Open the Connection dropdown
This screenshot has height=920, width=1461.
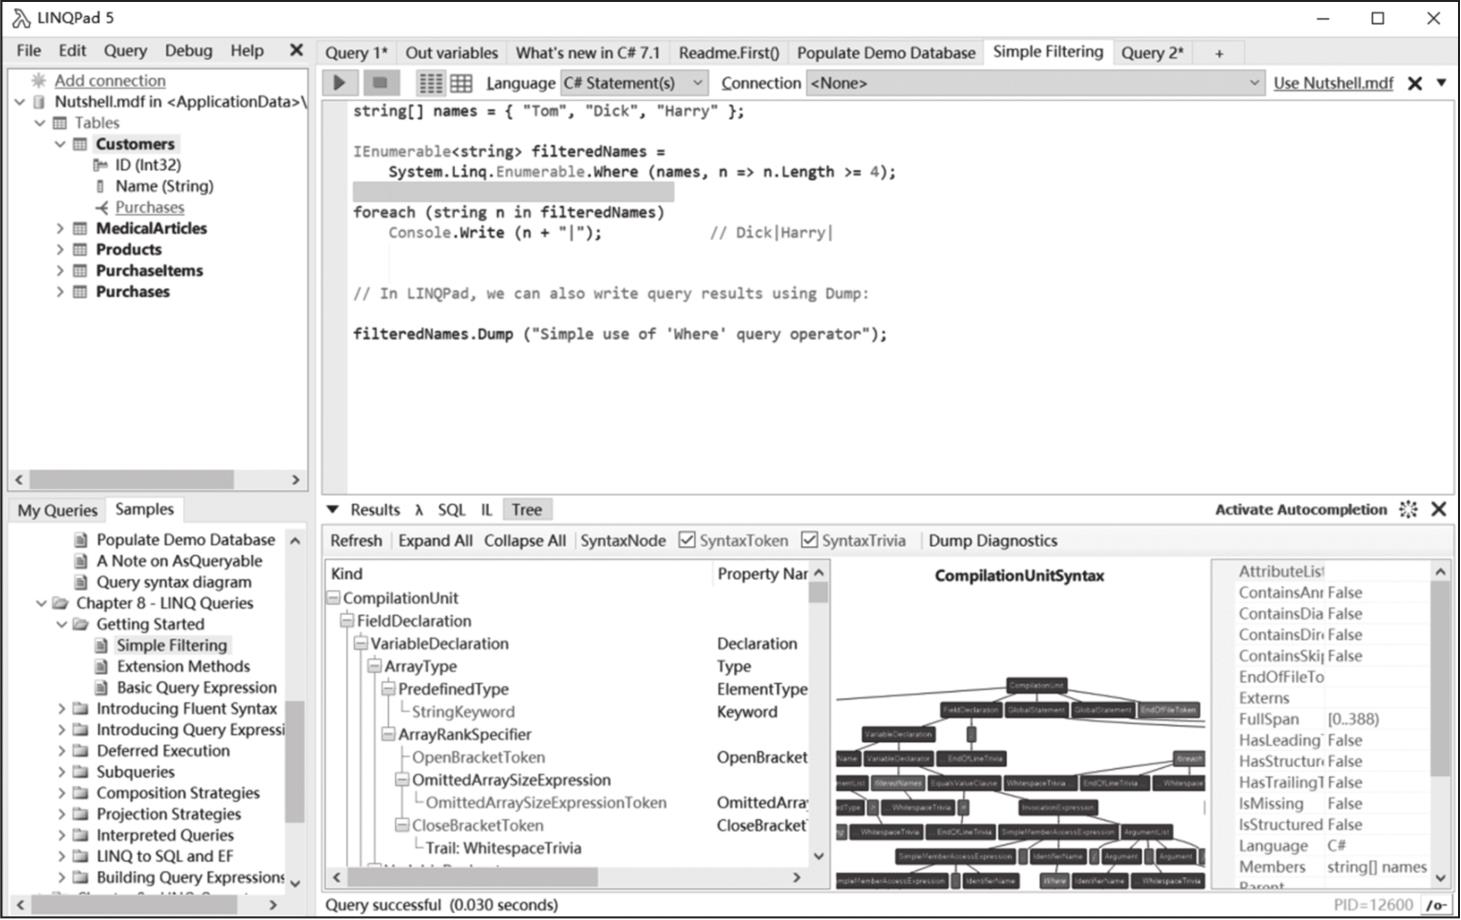1036,83
